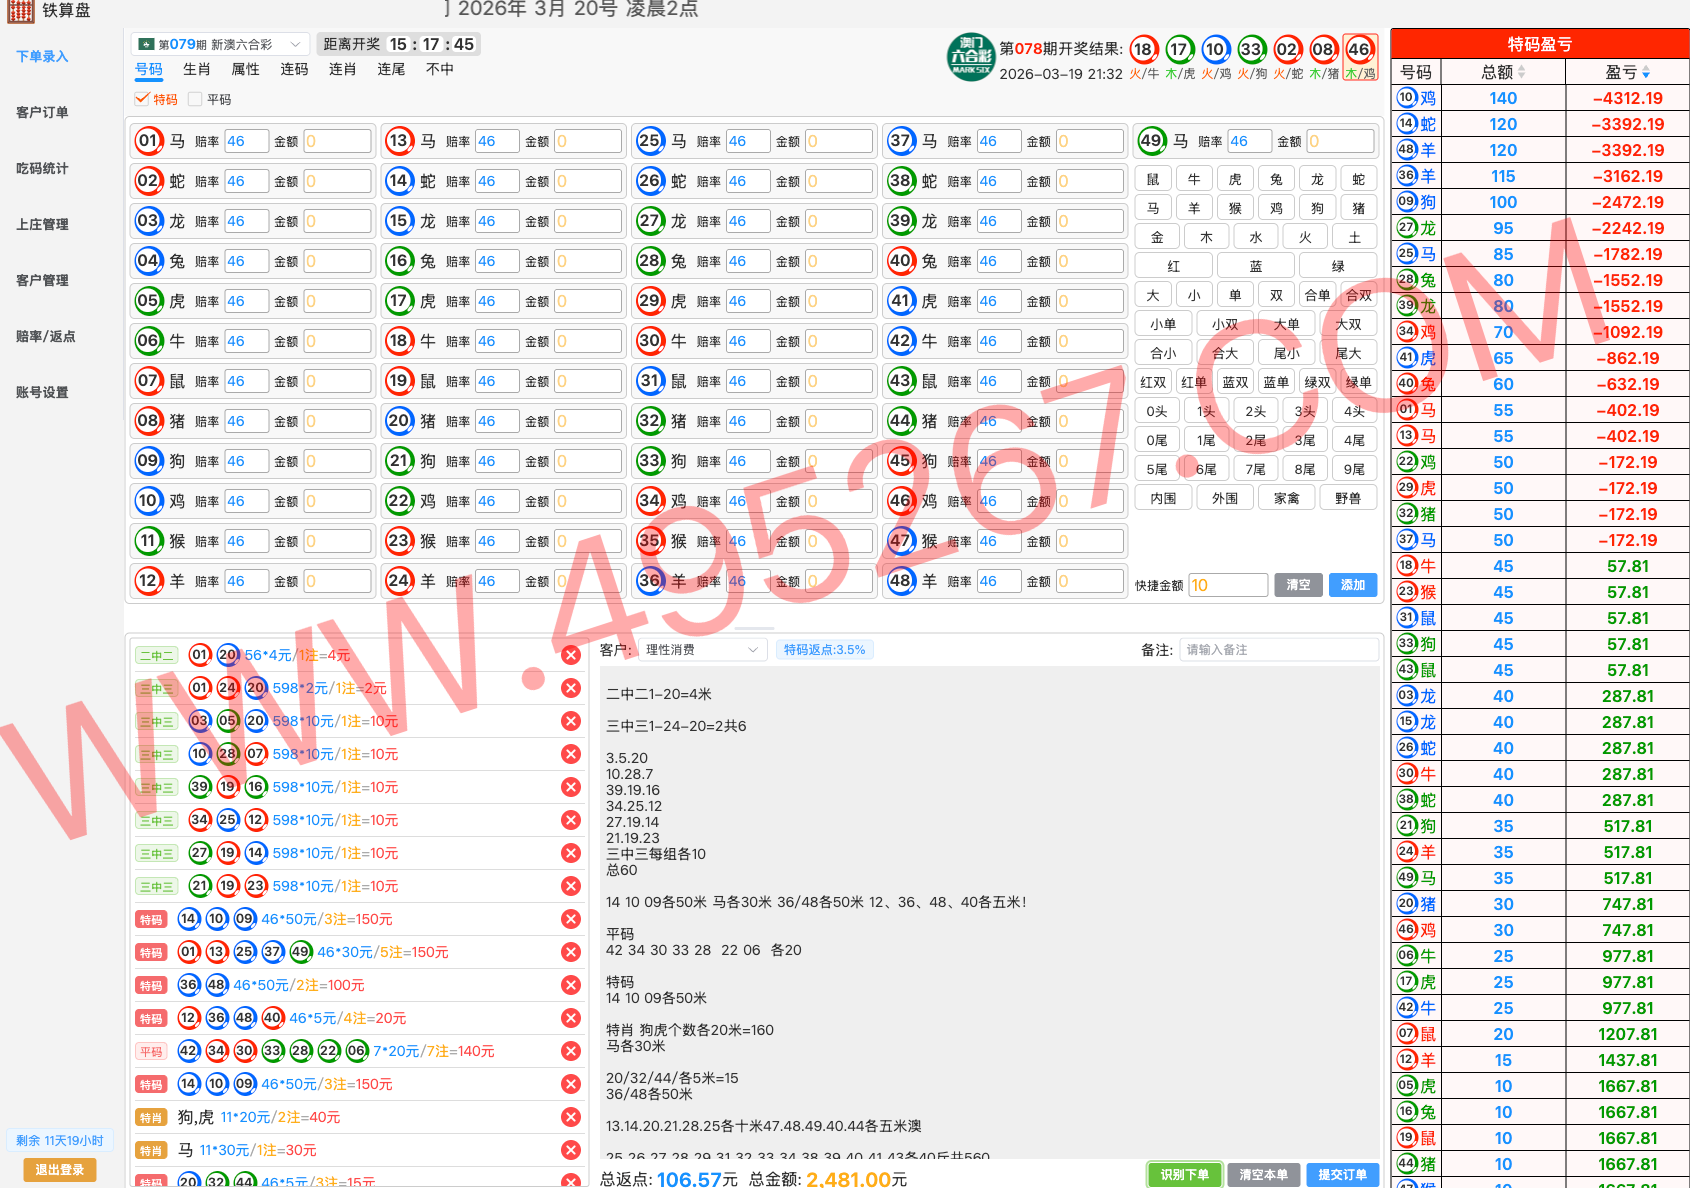
Task: Expand the lottery period selector chevron
Action: pyautogui.click(x=295, y=43)
